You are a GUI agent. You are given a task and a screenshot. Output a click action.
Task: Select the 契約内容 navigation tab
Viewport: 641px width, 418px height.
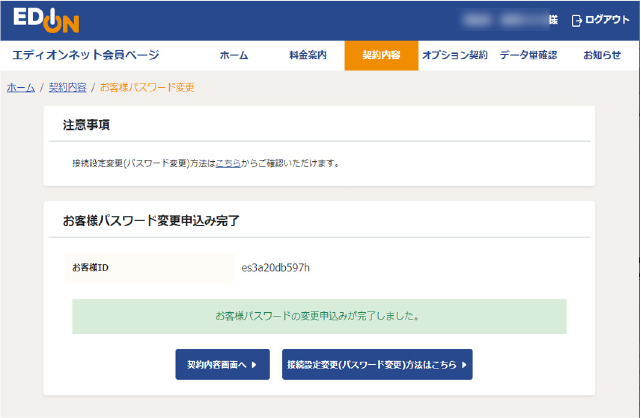tap(381, 56)
